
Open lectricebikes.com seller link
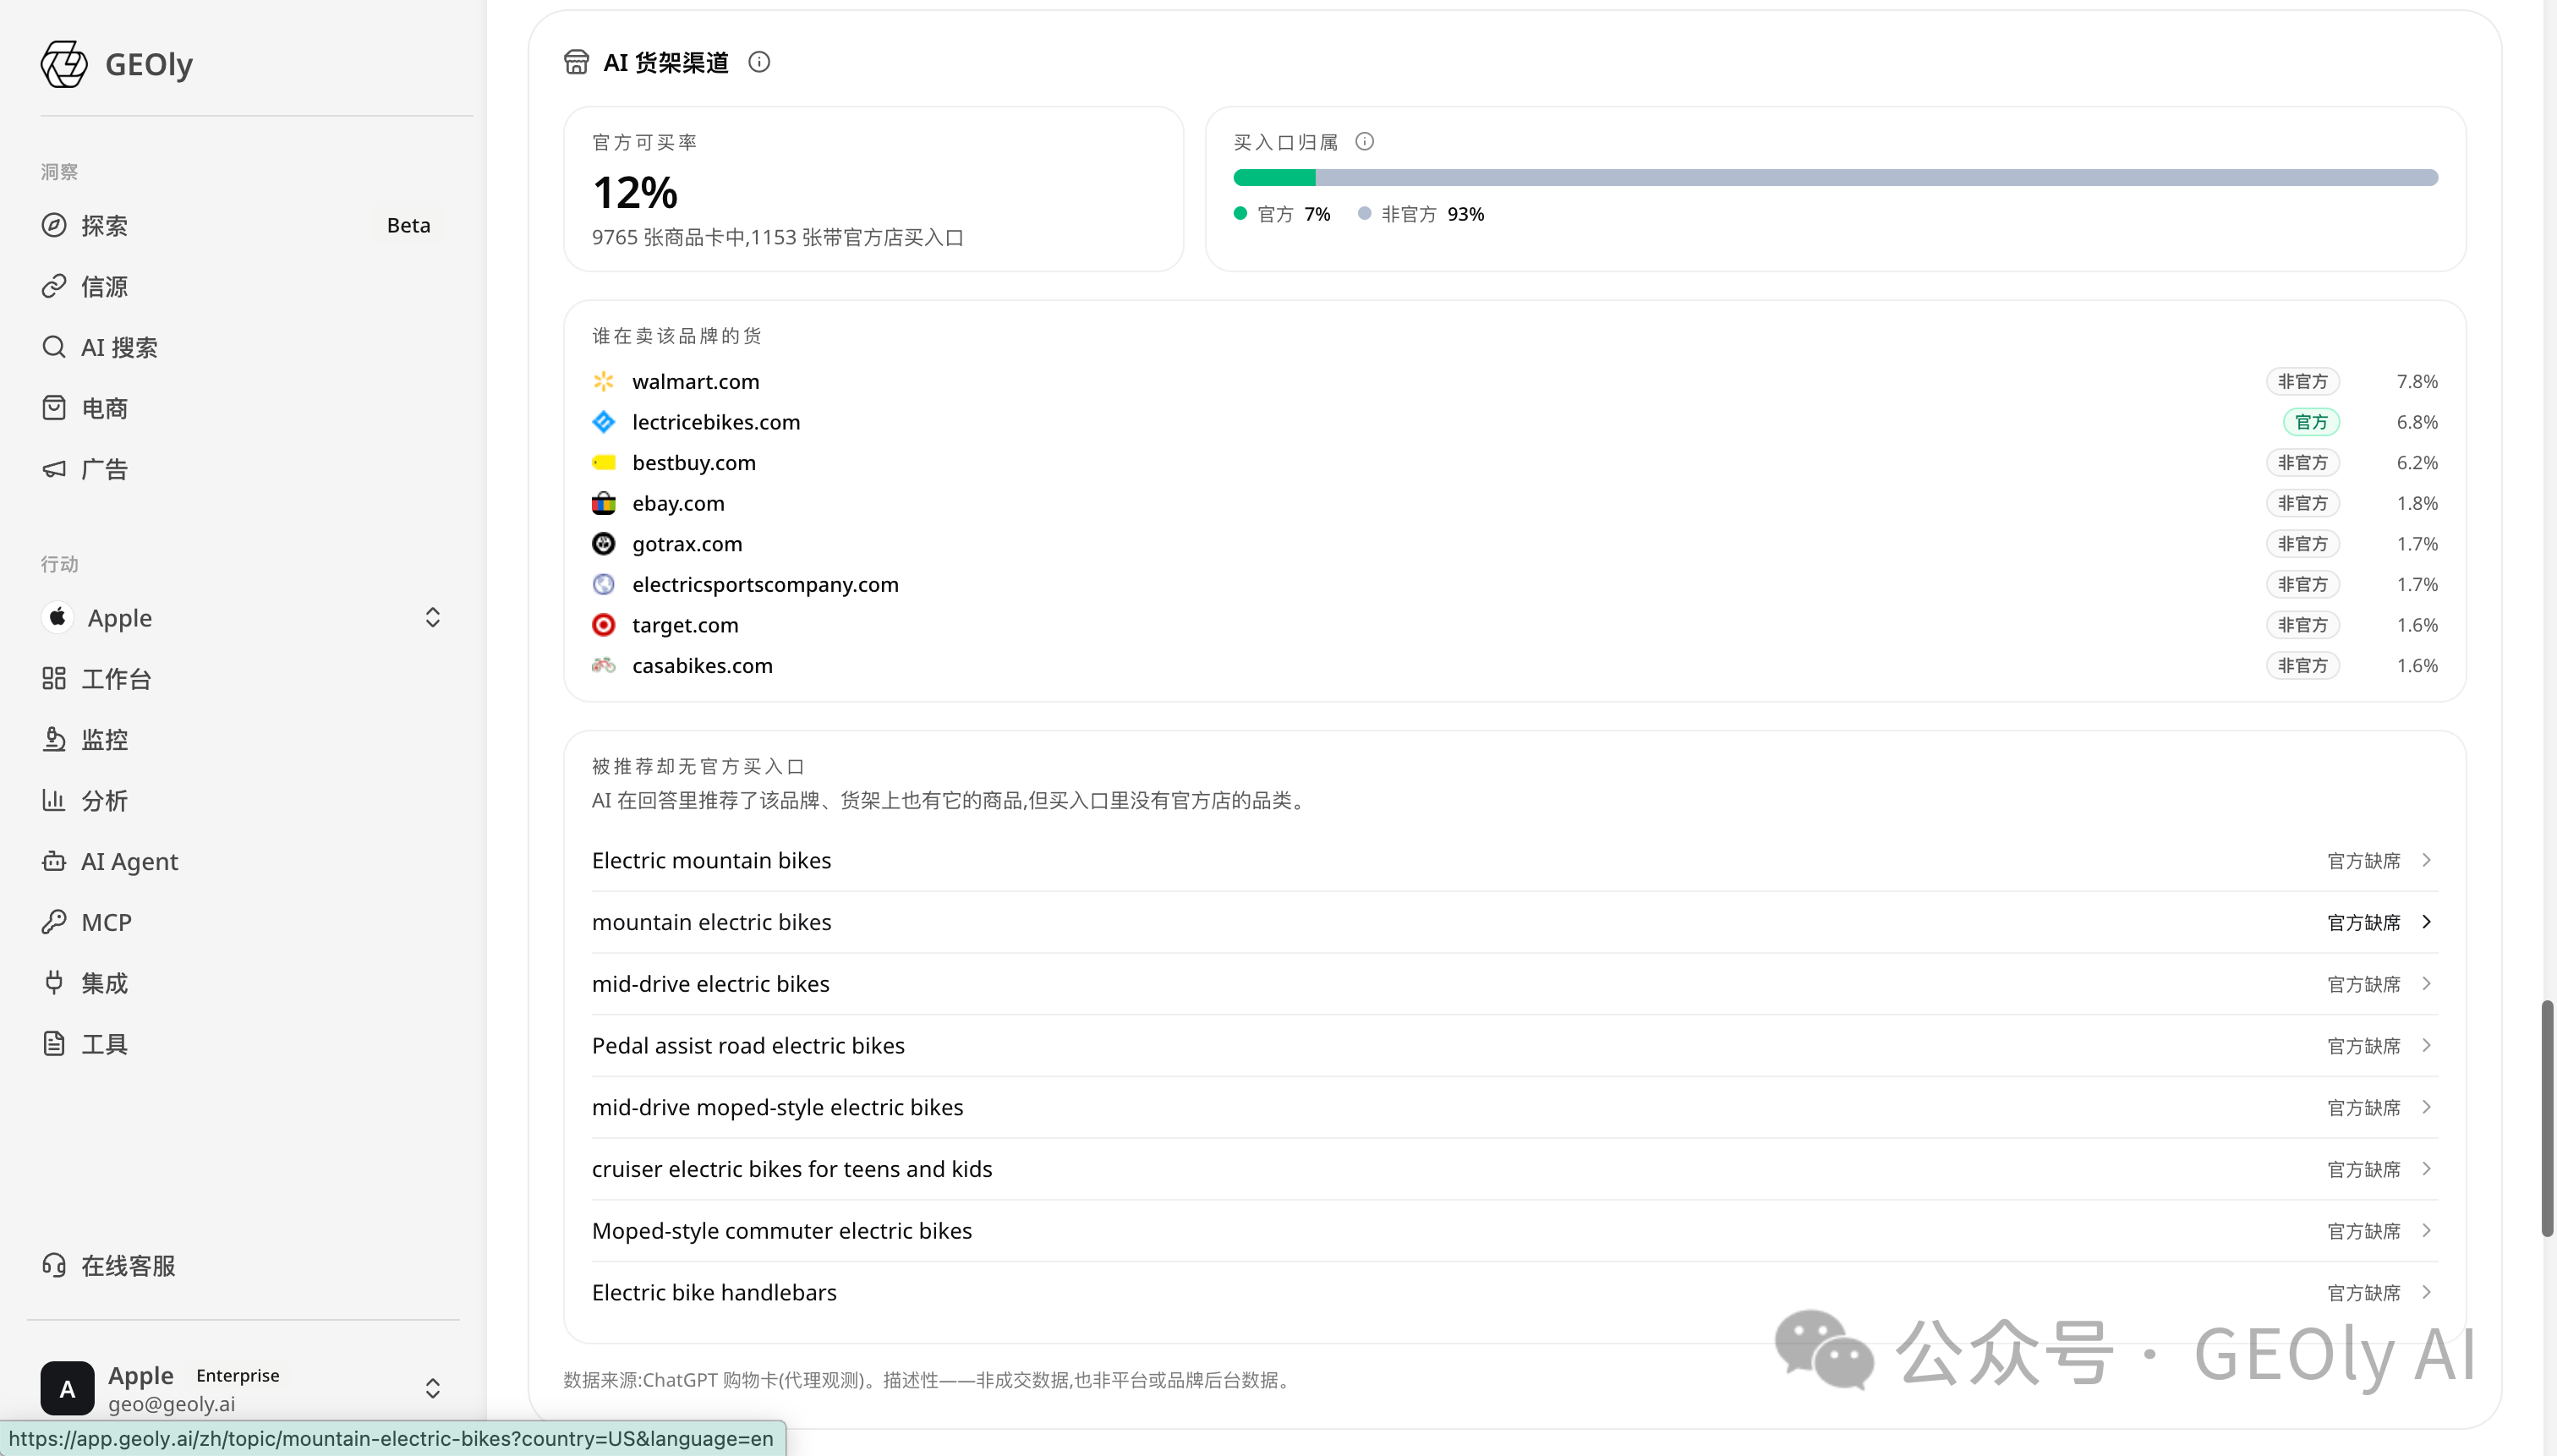716,422
